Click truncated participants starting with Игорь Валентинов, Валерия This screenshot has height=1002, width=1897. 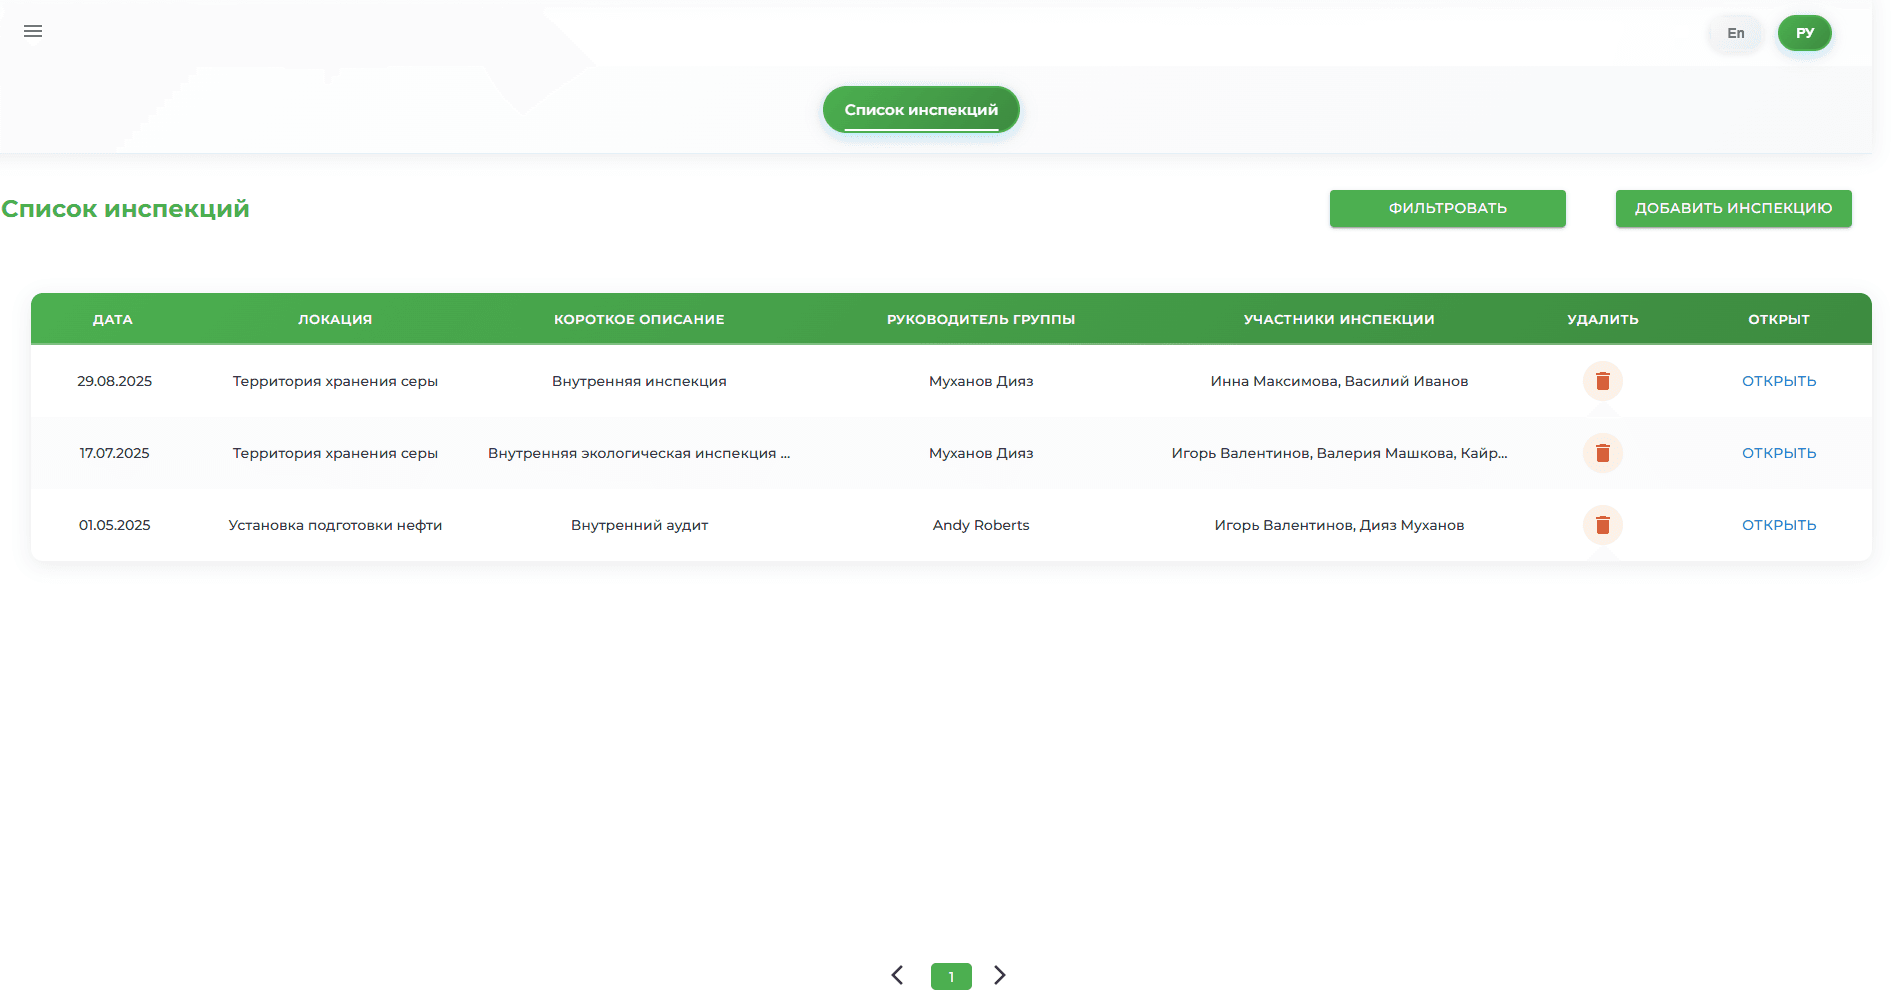1338,453
